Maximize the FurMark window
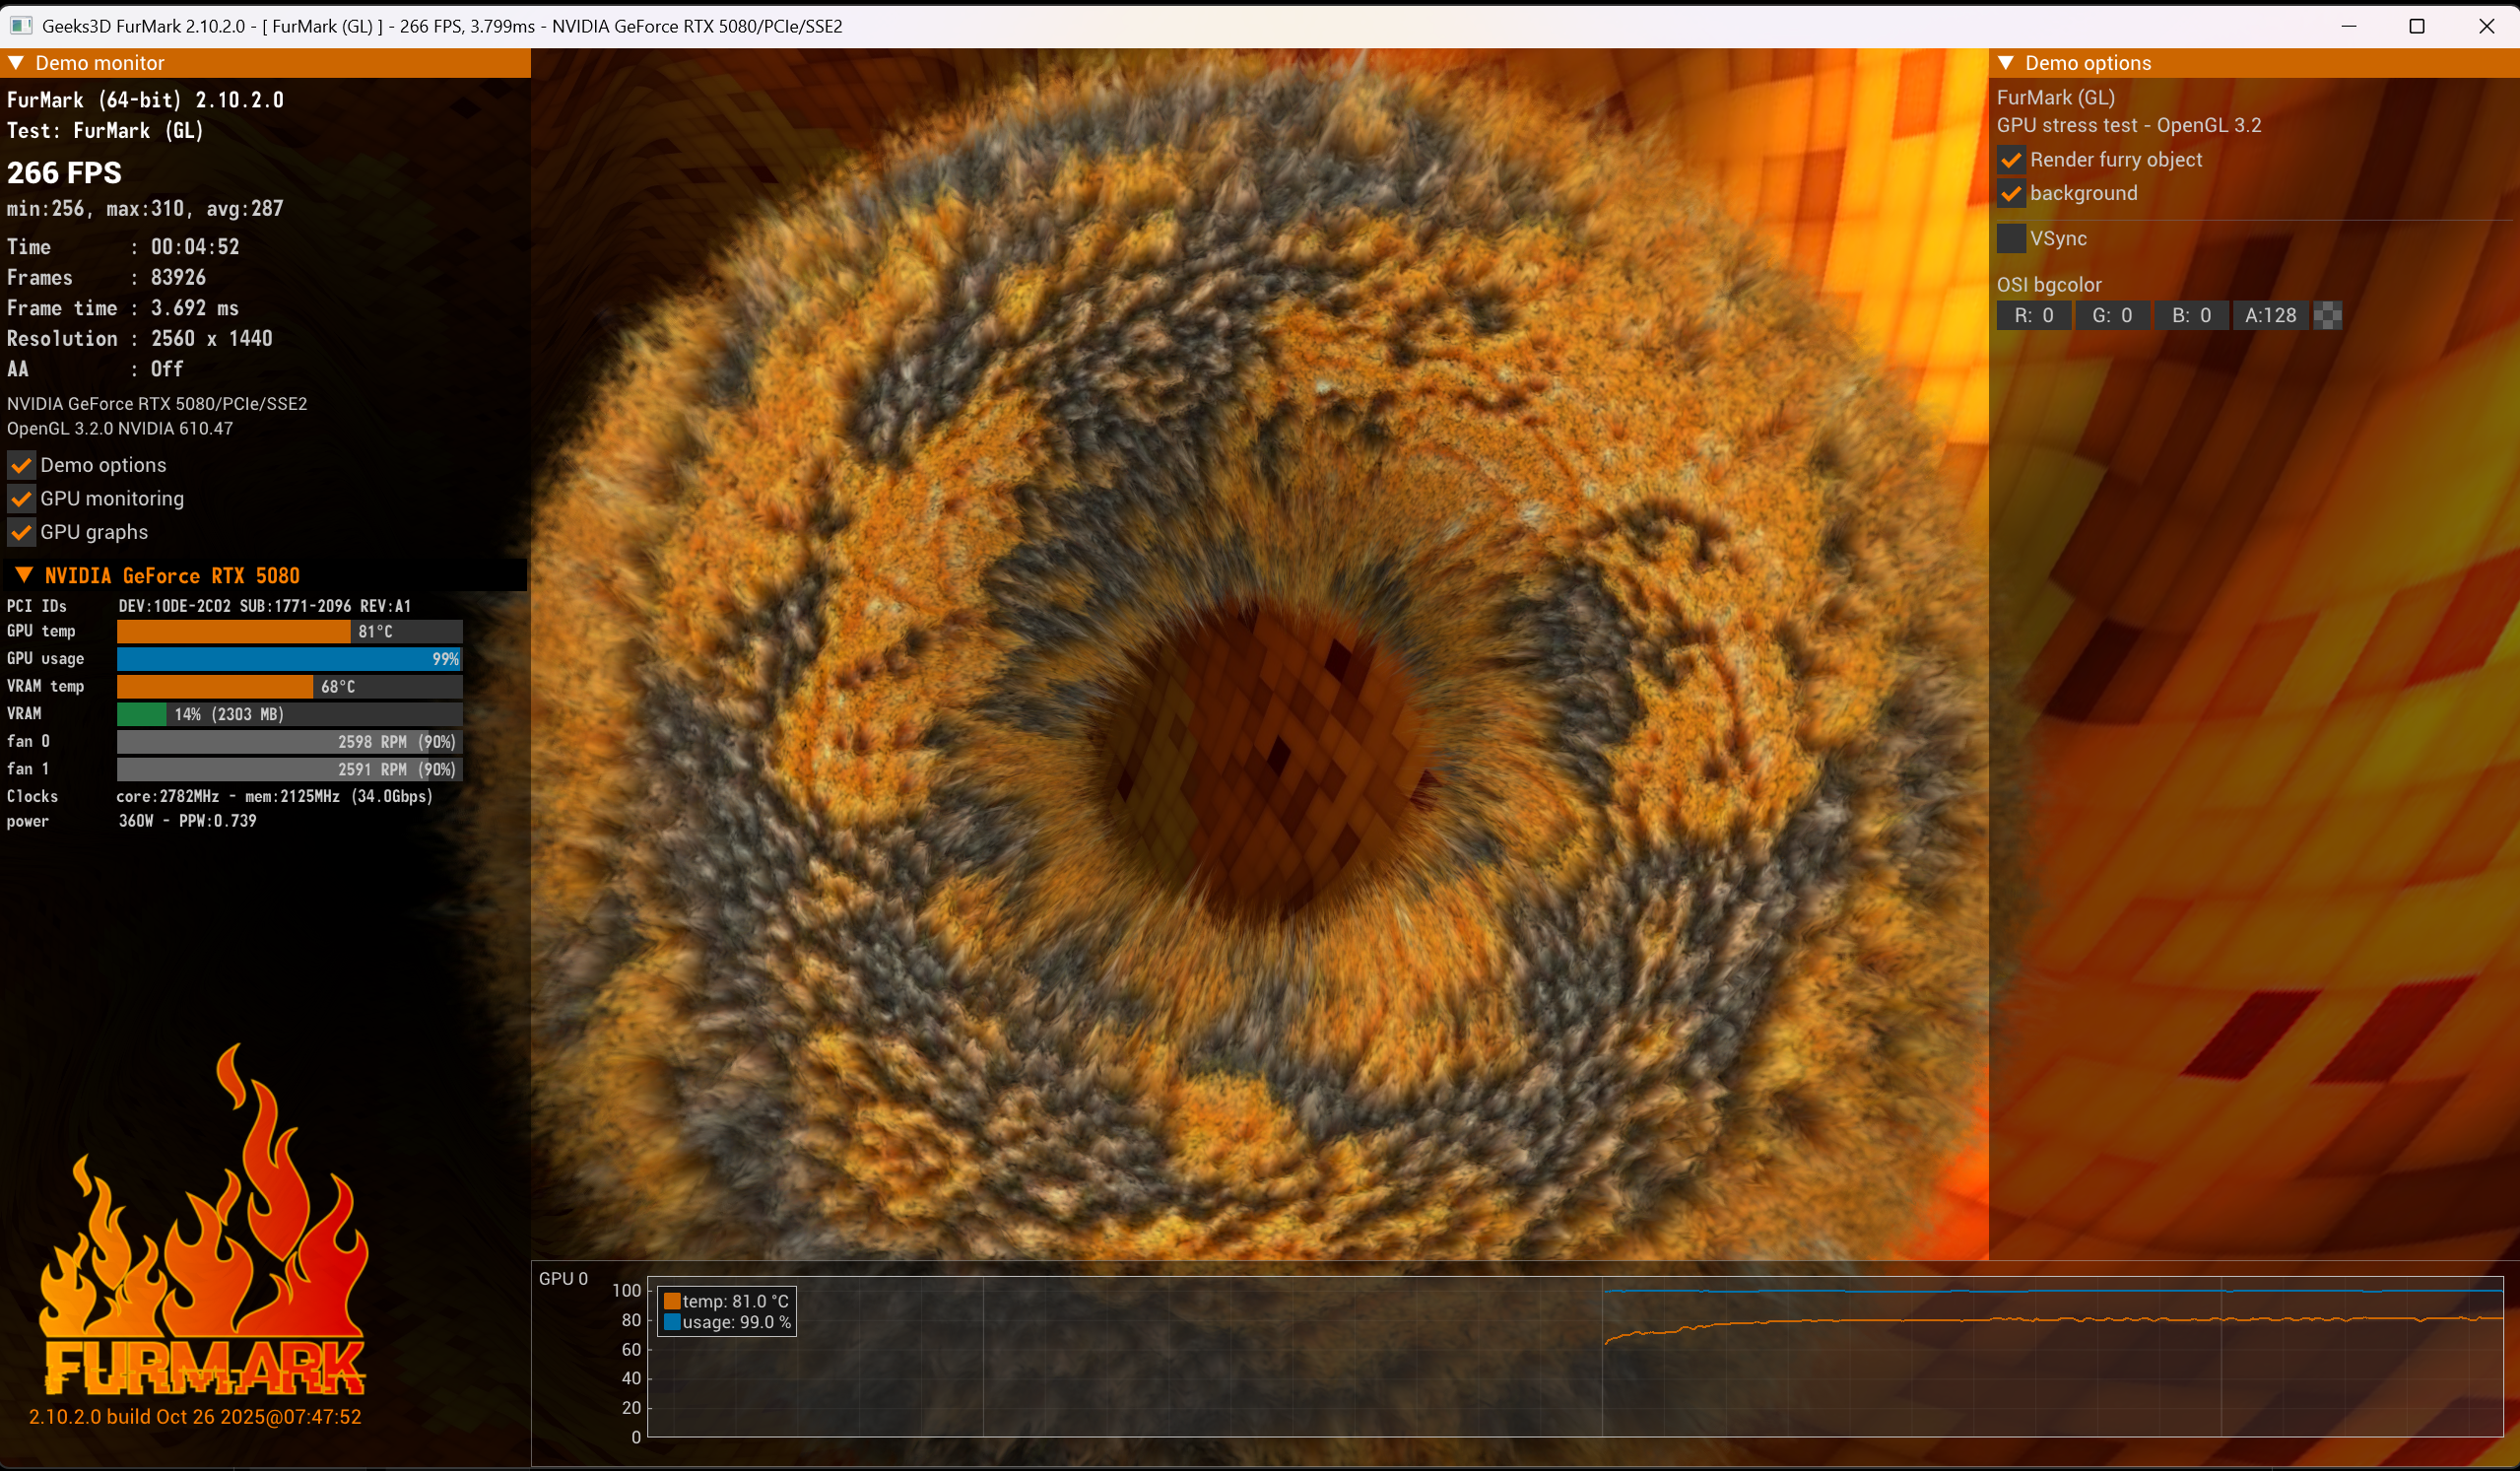The image size is (2520, 1471). 2417,26
